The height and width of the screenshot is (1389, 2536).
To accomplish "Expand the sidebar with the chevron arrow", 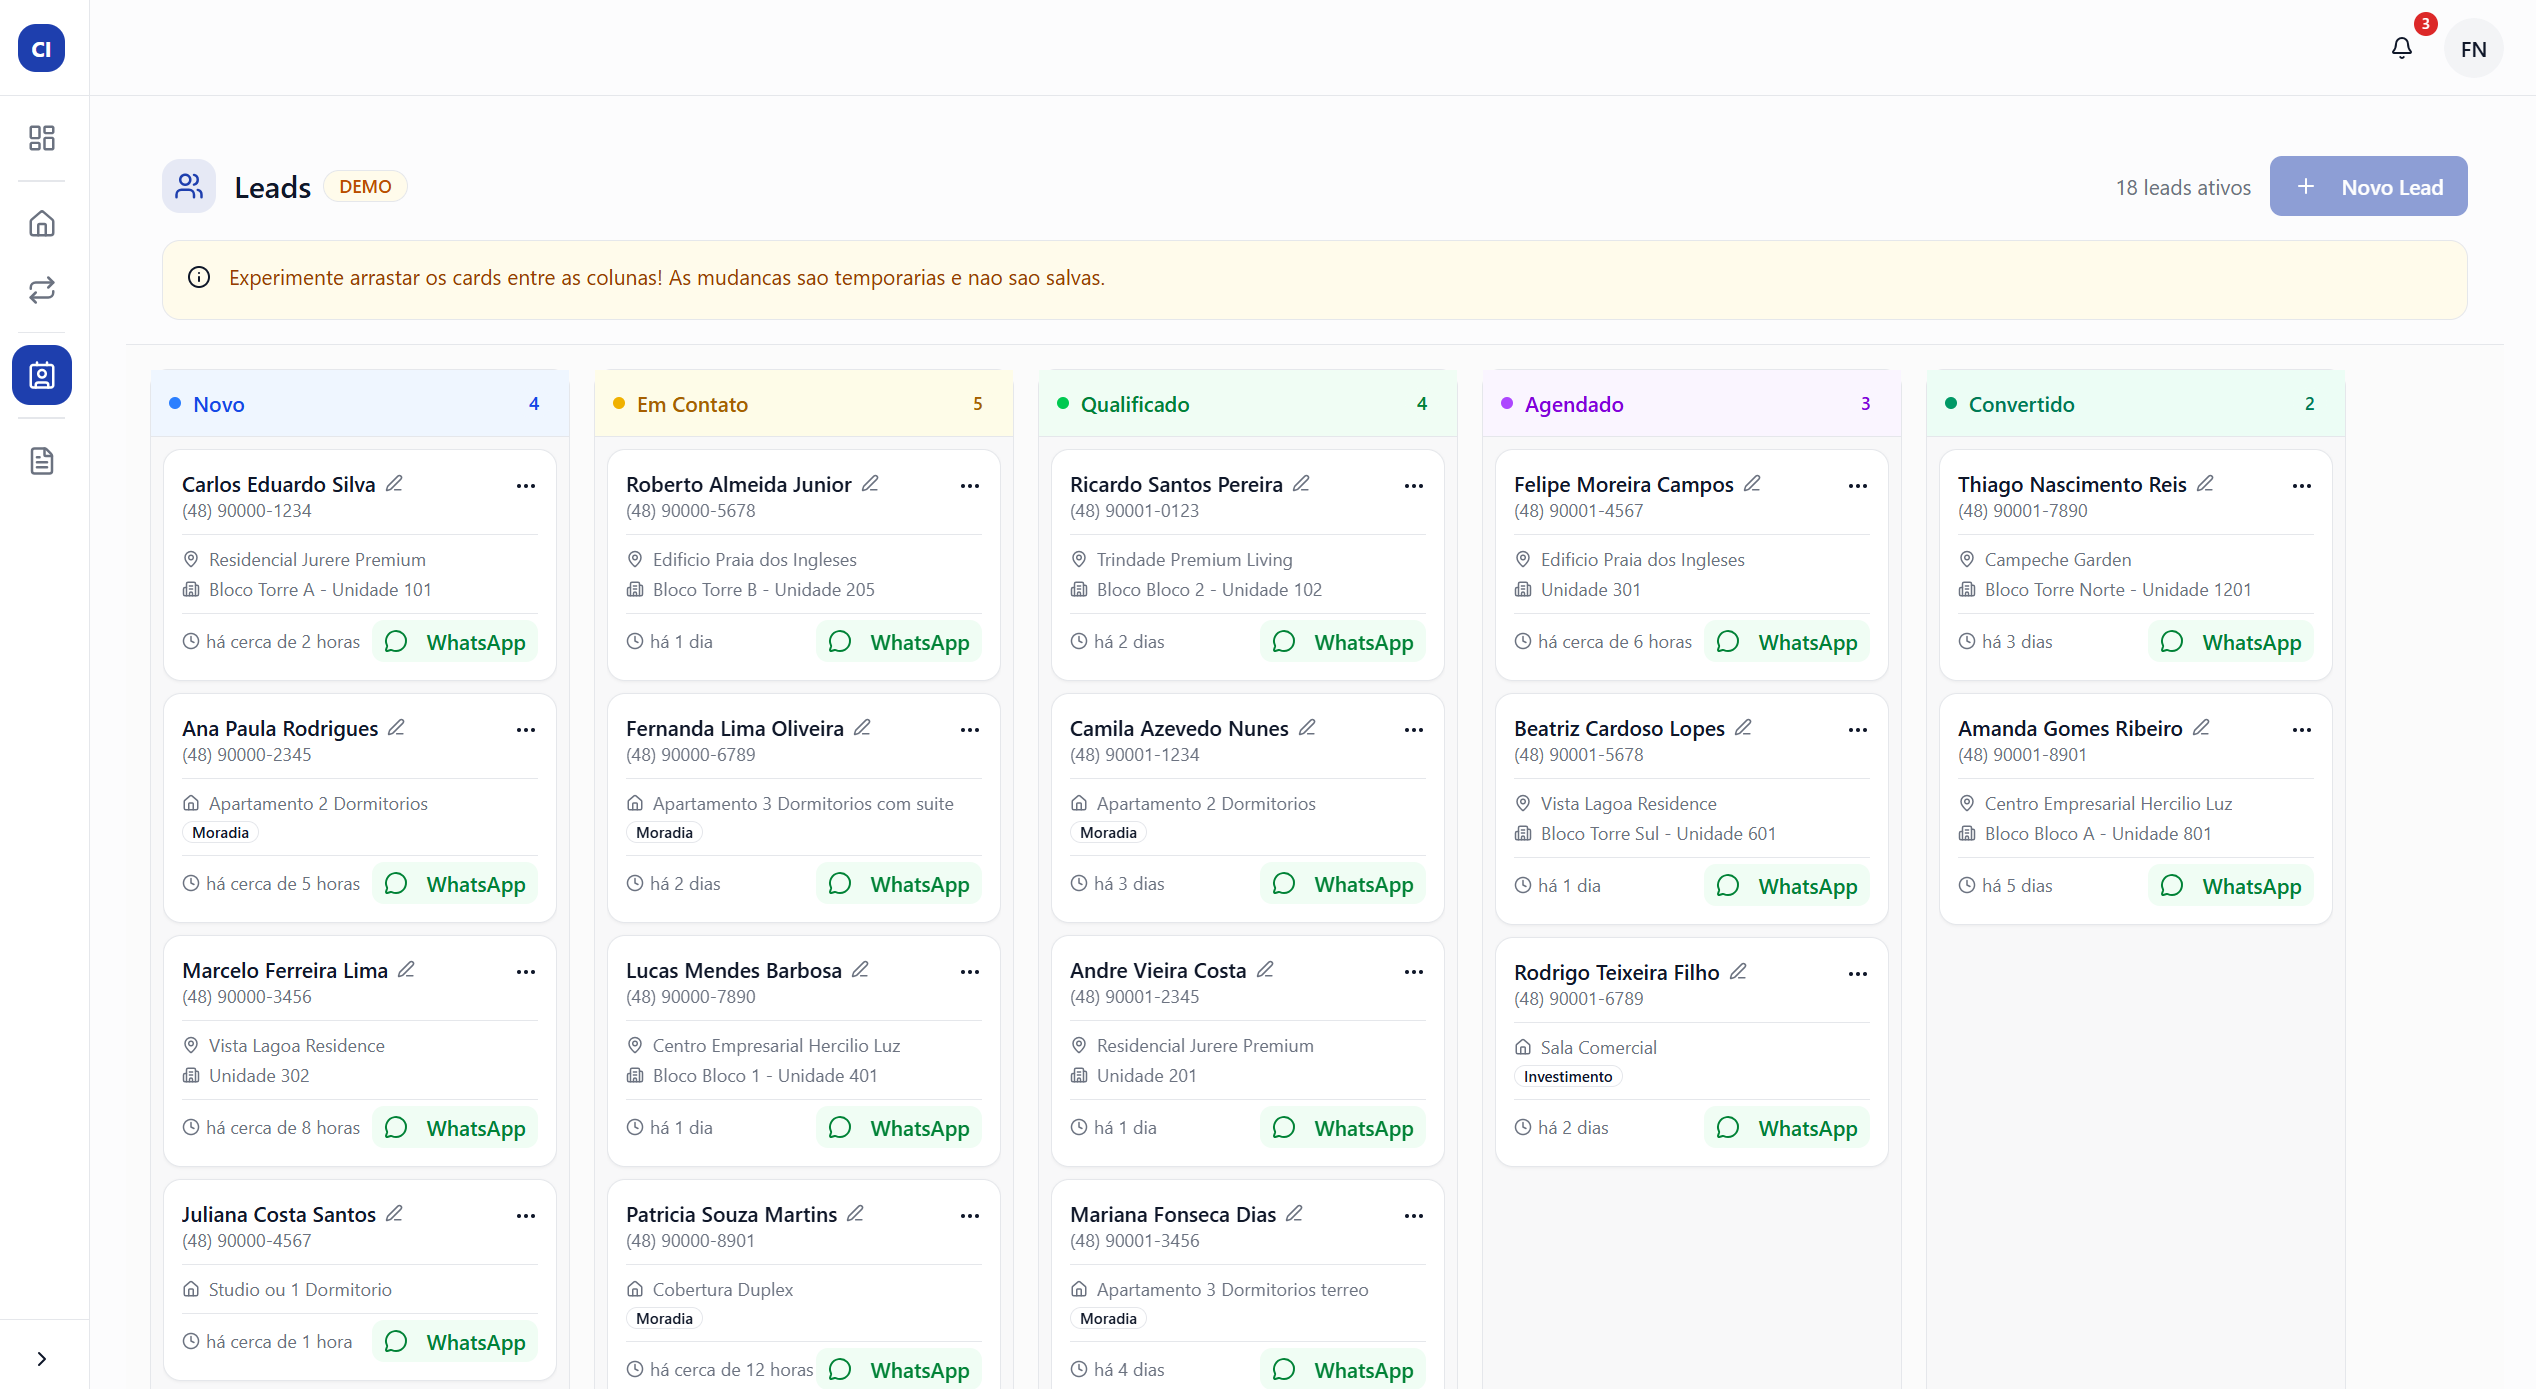I will (41, 1357).
